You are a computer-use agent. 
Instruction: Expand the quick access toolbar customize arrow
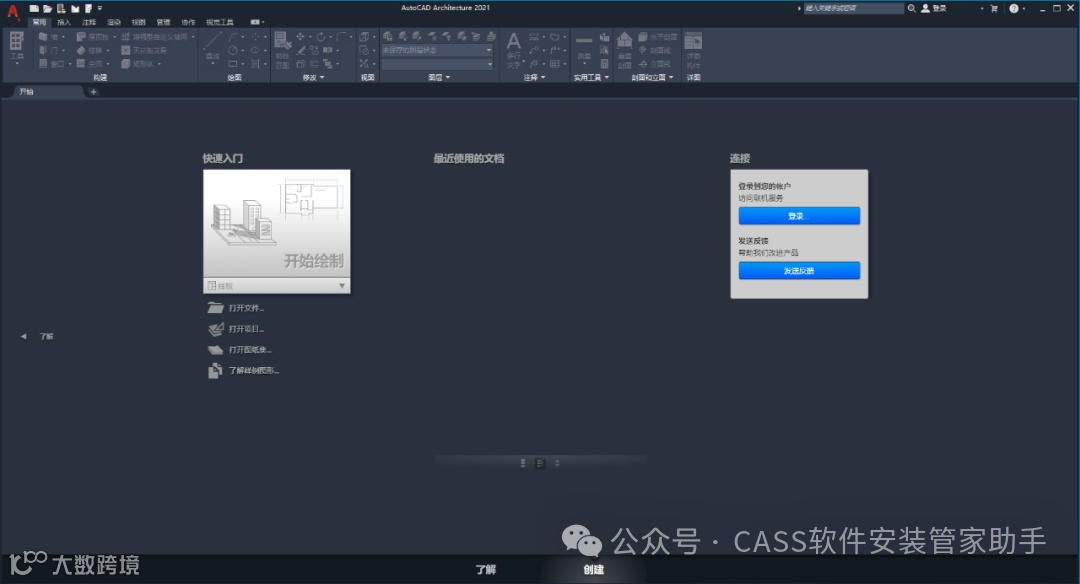[x=100, y=8]
